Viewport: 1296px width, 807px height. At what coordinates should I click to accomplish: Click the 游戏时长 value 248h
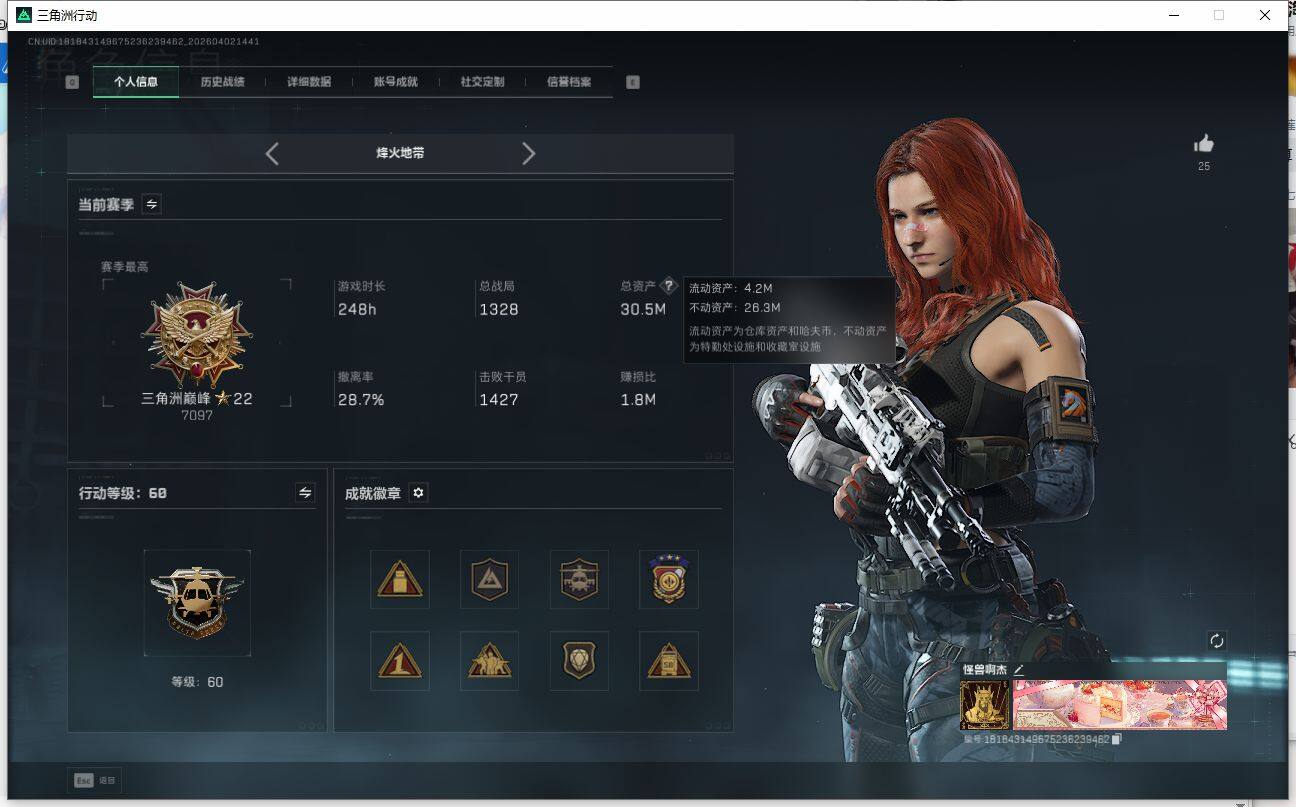(x=357, y=309)
